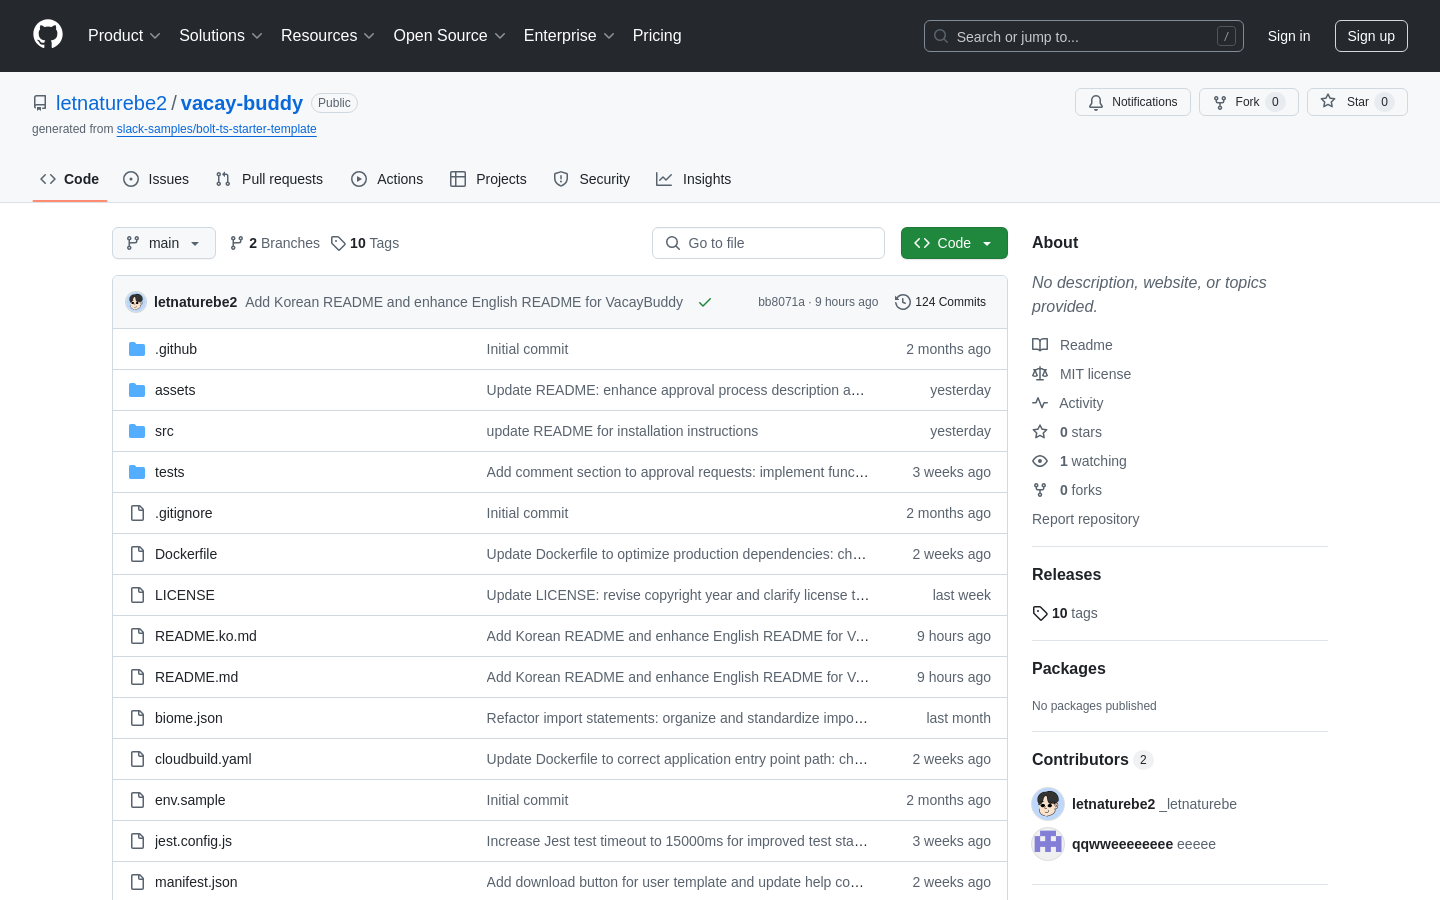
Task: Open the env.sample file
Action: pyautogui.click(x=190, y=800)
